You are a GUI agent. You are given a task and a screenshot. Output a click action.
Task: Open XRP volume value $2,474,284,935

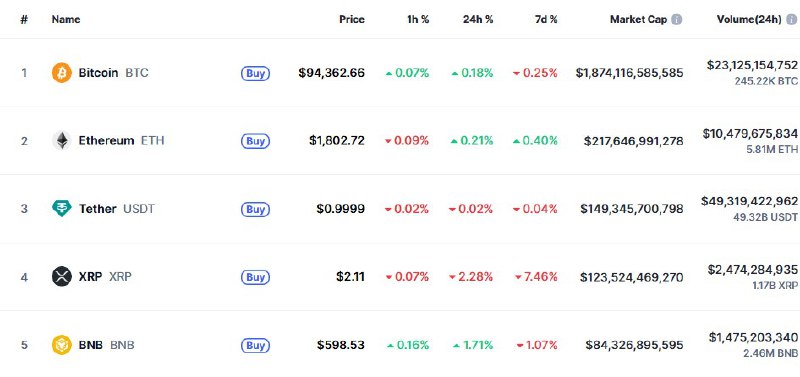point(752,269)
